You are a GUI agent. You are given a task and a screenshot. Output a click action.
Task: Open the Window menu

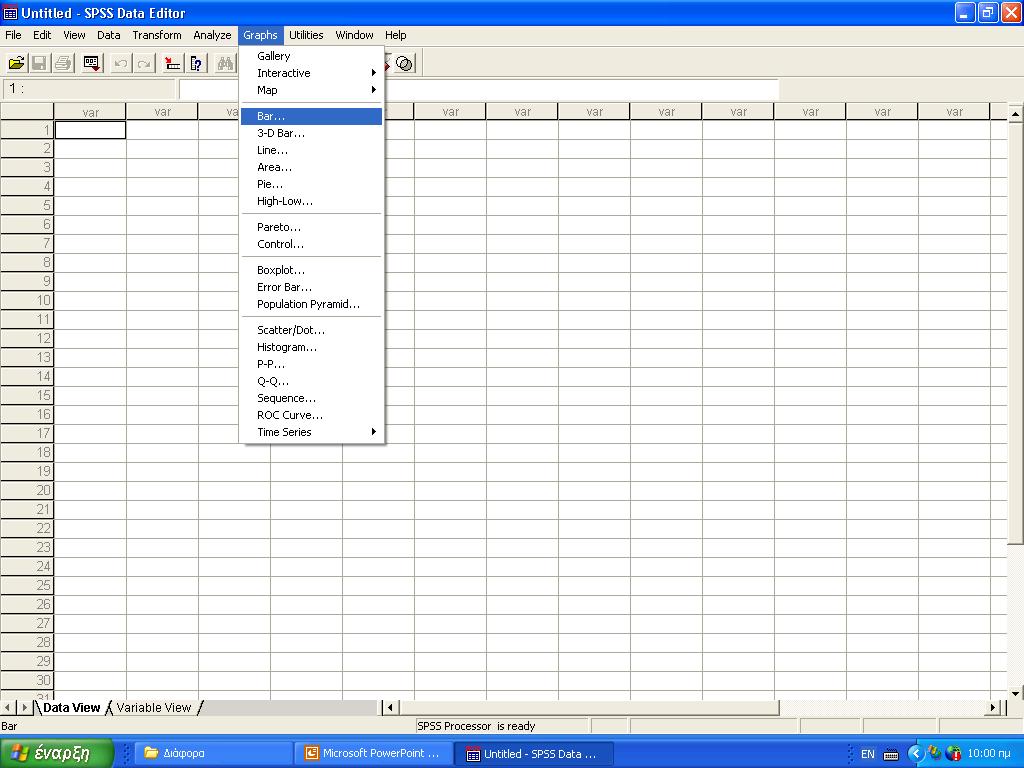point(354,35)
